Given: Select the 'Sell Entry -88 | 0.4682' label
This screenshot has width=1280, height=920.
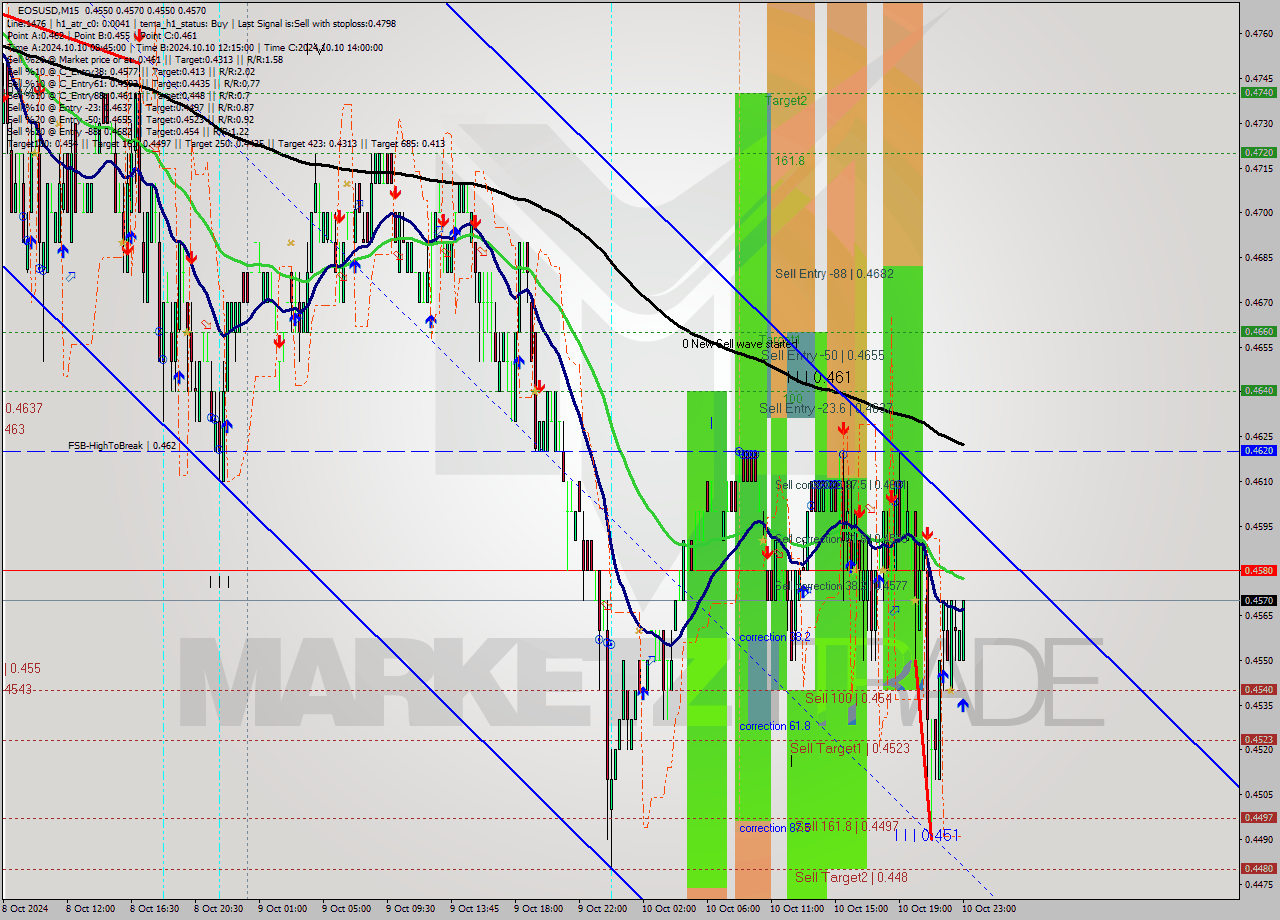Looking at the screenshot, I should tap(834, 273).
